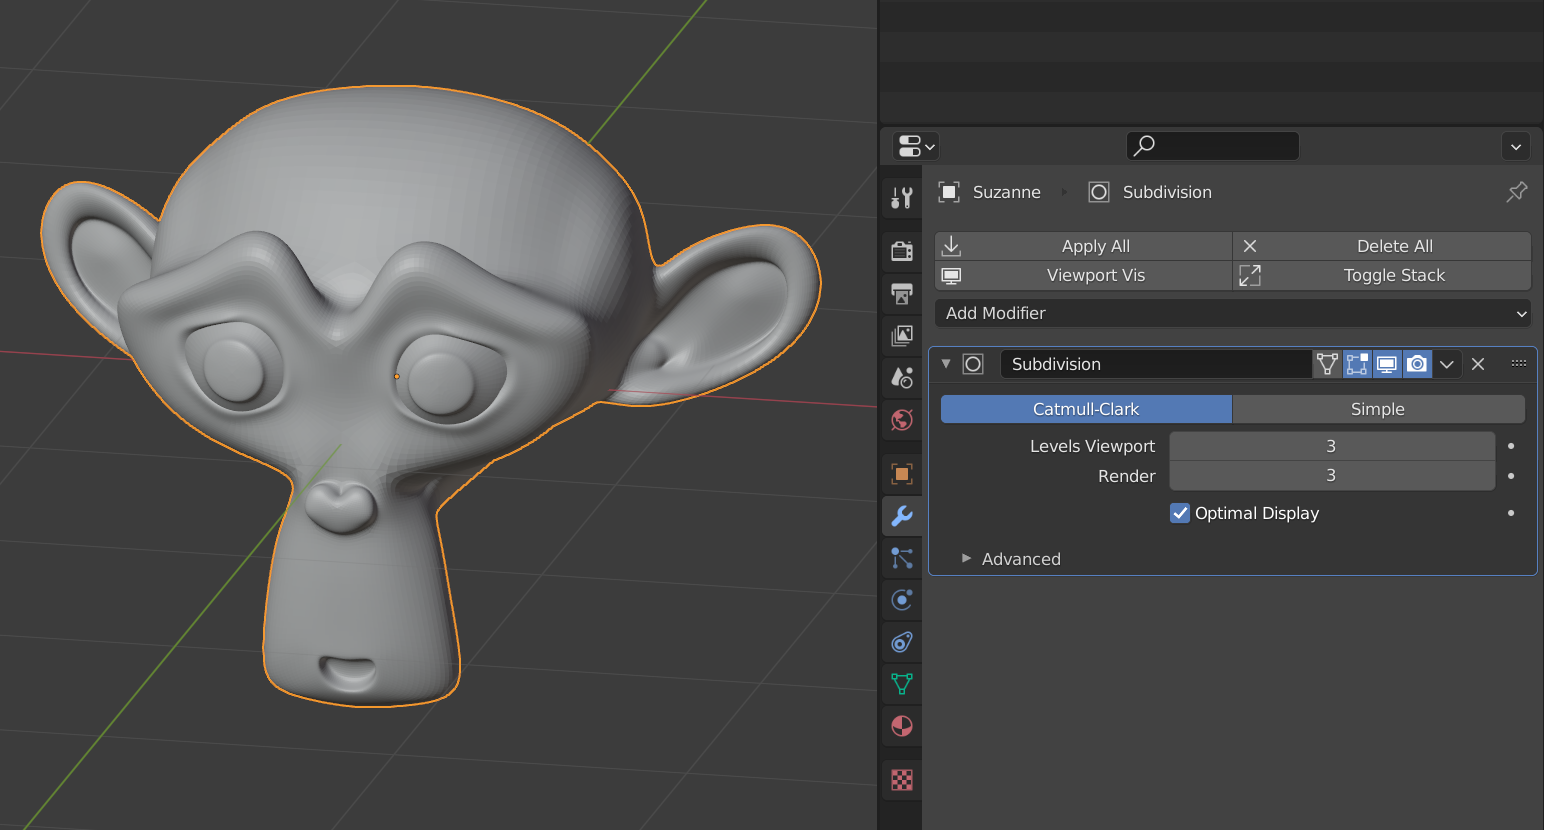
Task: Open the Object properties tab
Action: 902,473
